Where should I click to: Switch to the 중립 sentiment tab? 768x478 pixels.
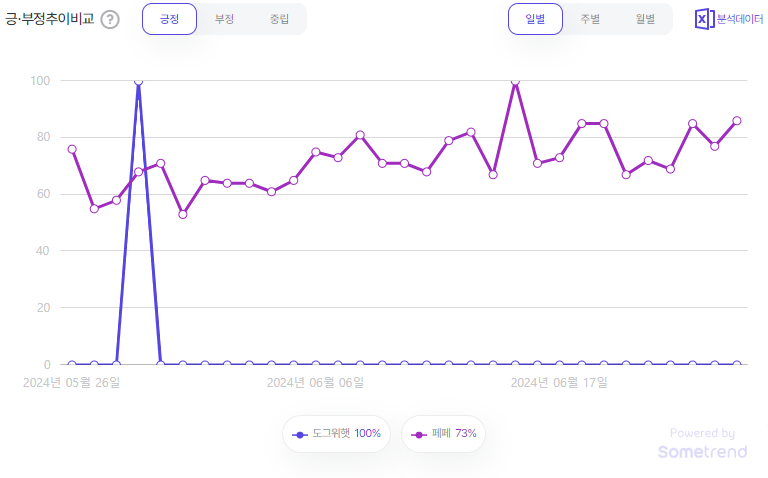point(279,19)
